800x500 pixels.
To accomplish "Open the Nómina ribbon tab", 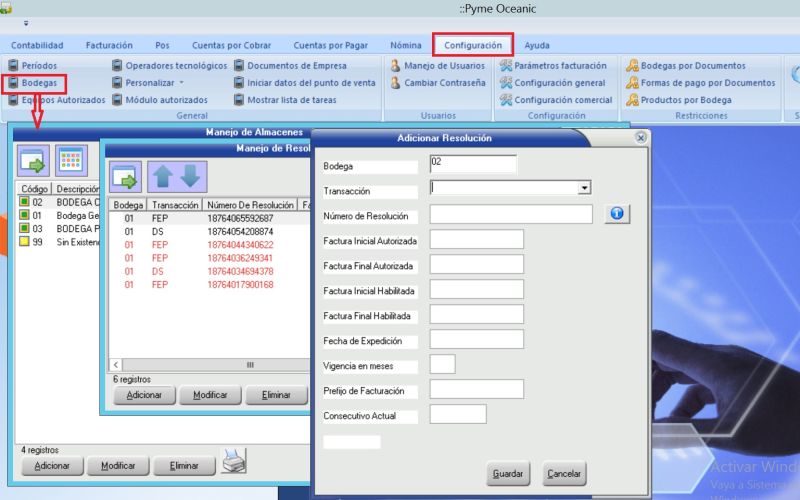I will [405, 45].
